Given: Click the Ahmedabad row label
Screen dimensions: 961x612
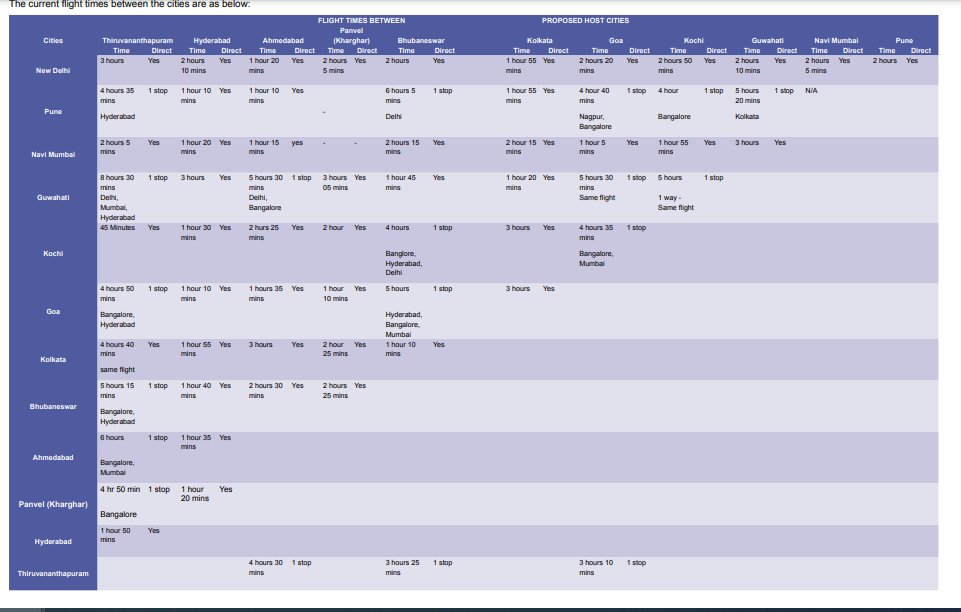Looking at the screenshot, I should tap(53, 458).
